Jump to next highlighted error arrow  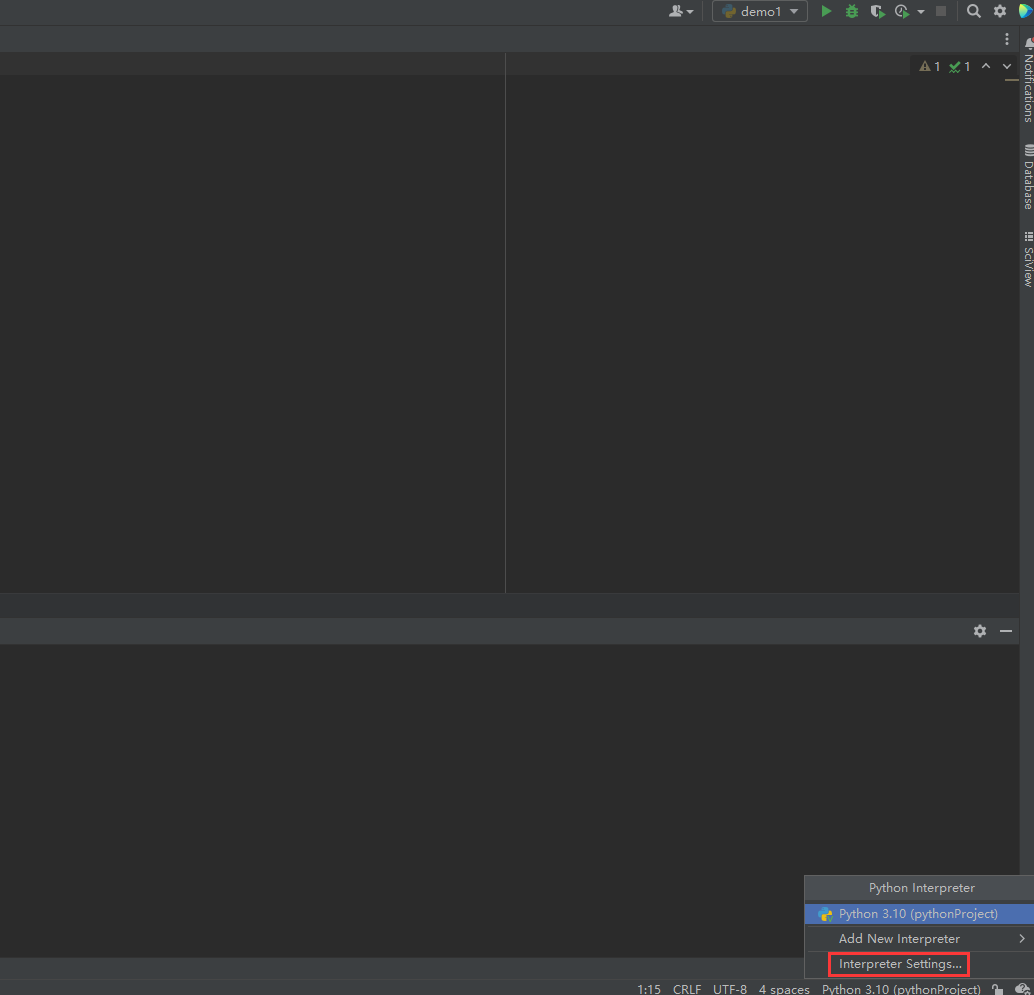click(1007, 66)
